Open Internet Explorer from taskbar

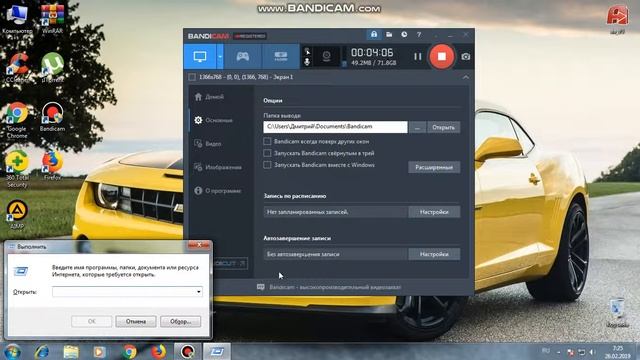42,351
